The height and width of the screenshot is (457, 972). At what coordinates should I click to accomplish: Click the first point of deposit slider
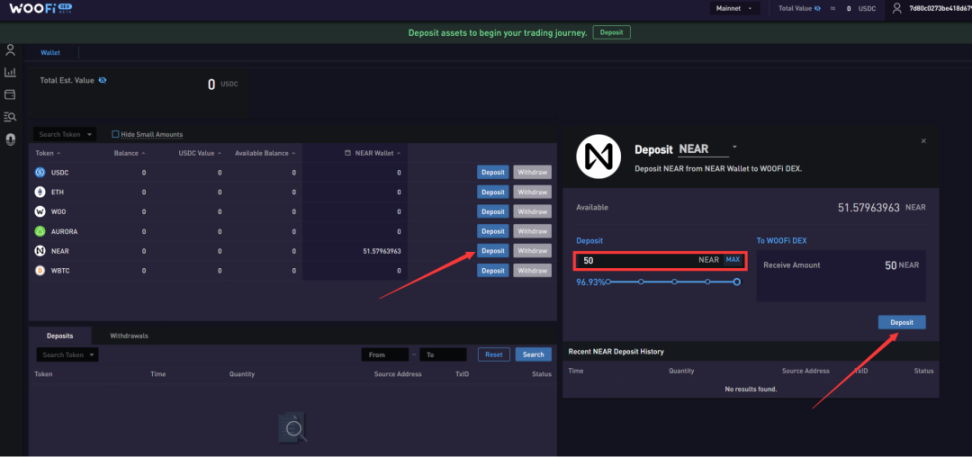tap(609, 282)
